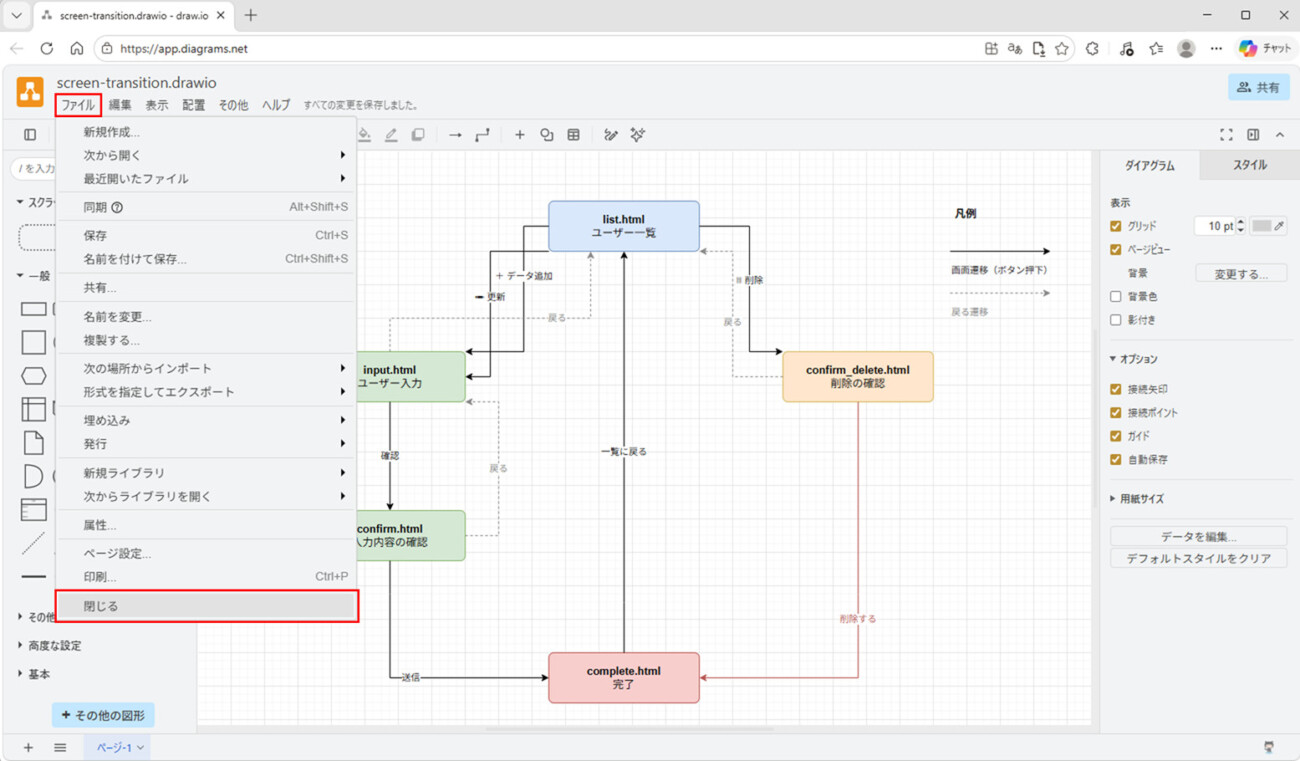The image size is (1300, 761).
Task: Enable the 背景色 checkbox
Action: (1116, 297)
